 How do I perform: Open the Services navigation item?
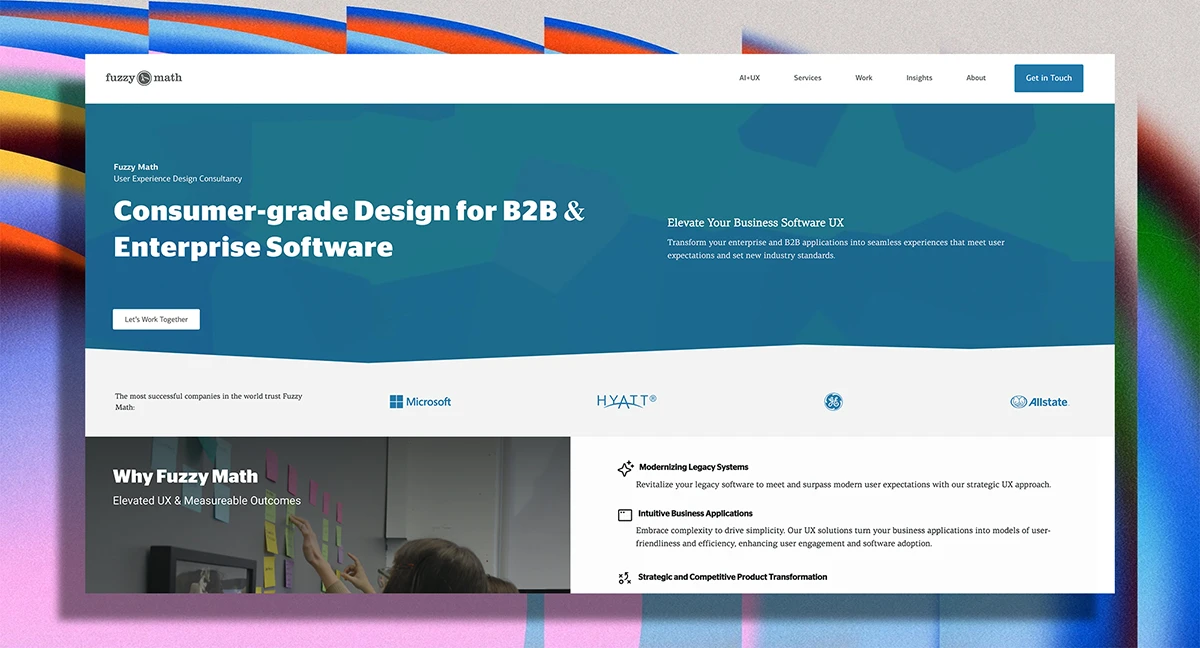(x=807, y=78)
